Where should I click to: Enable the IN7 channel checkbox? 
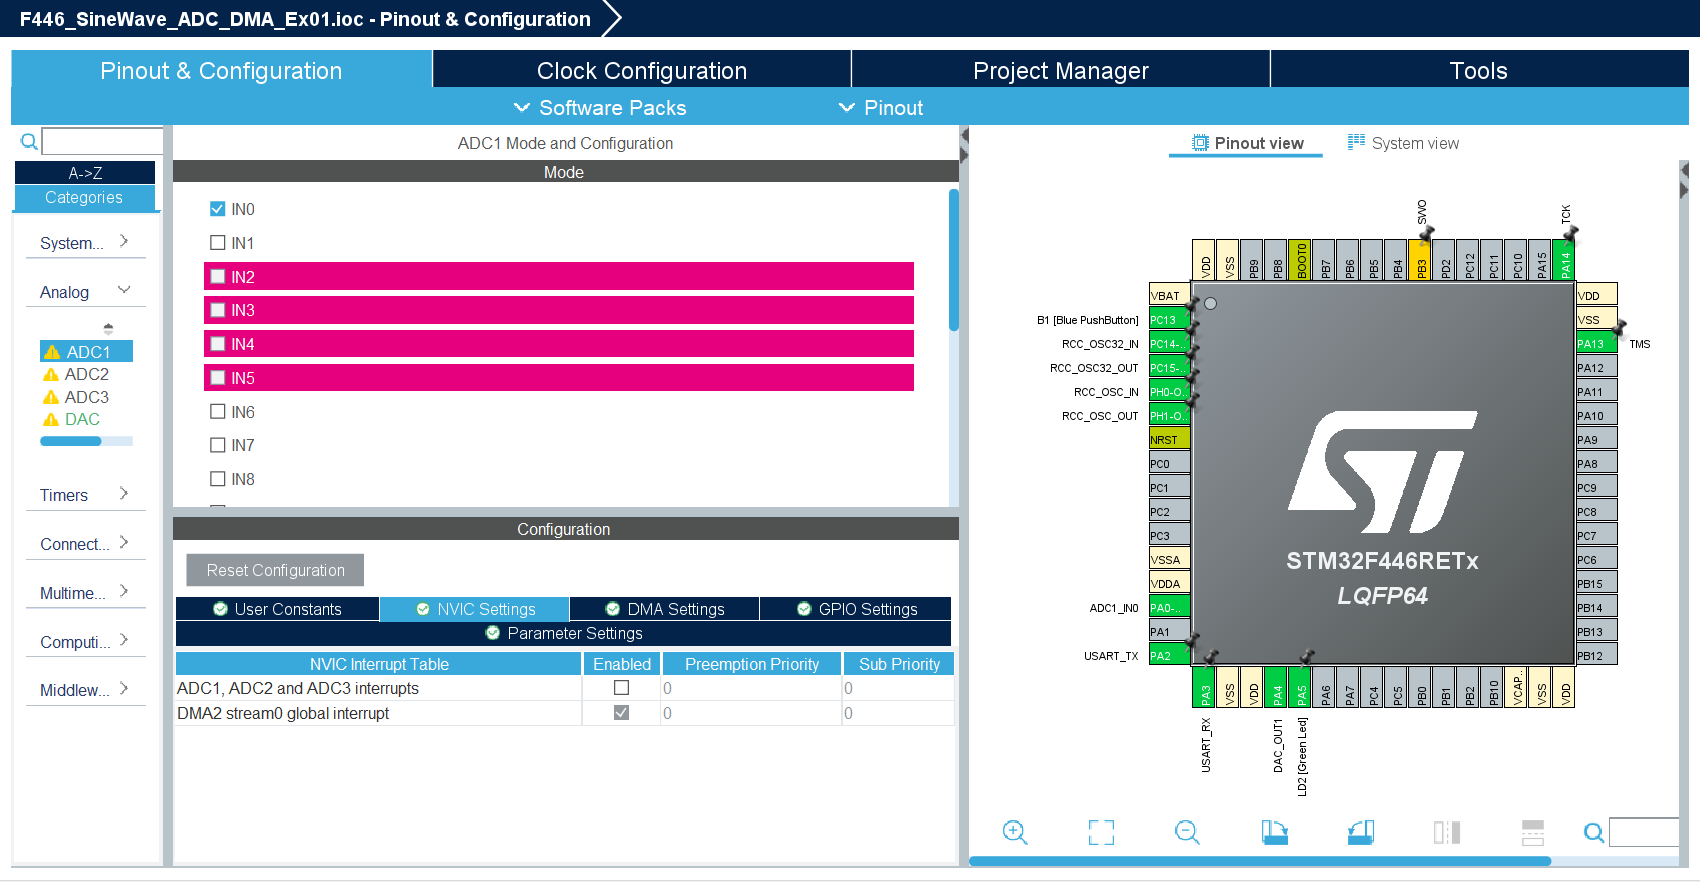click(x=217, y=445)
